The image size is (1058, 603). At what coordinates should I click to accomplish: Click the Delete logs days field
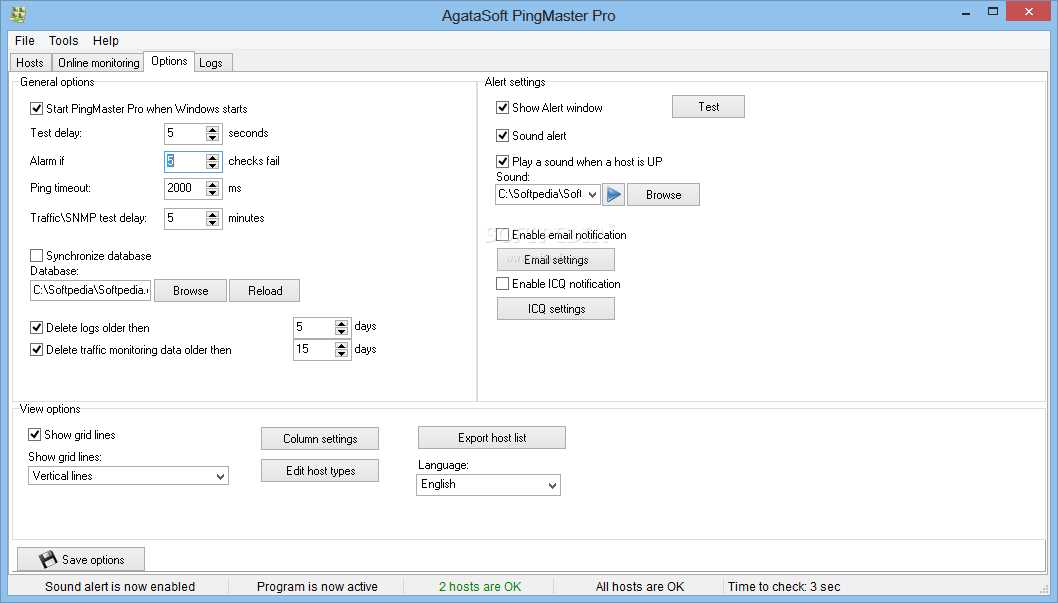314,328
